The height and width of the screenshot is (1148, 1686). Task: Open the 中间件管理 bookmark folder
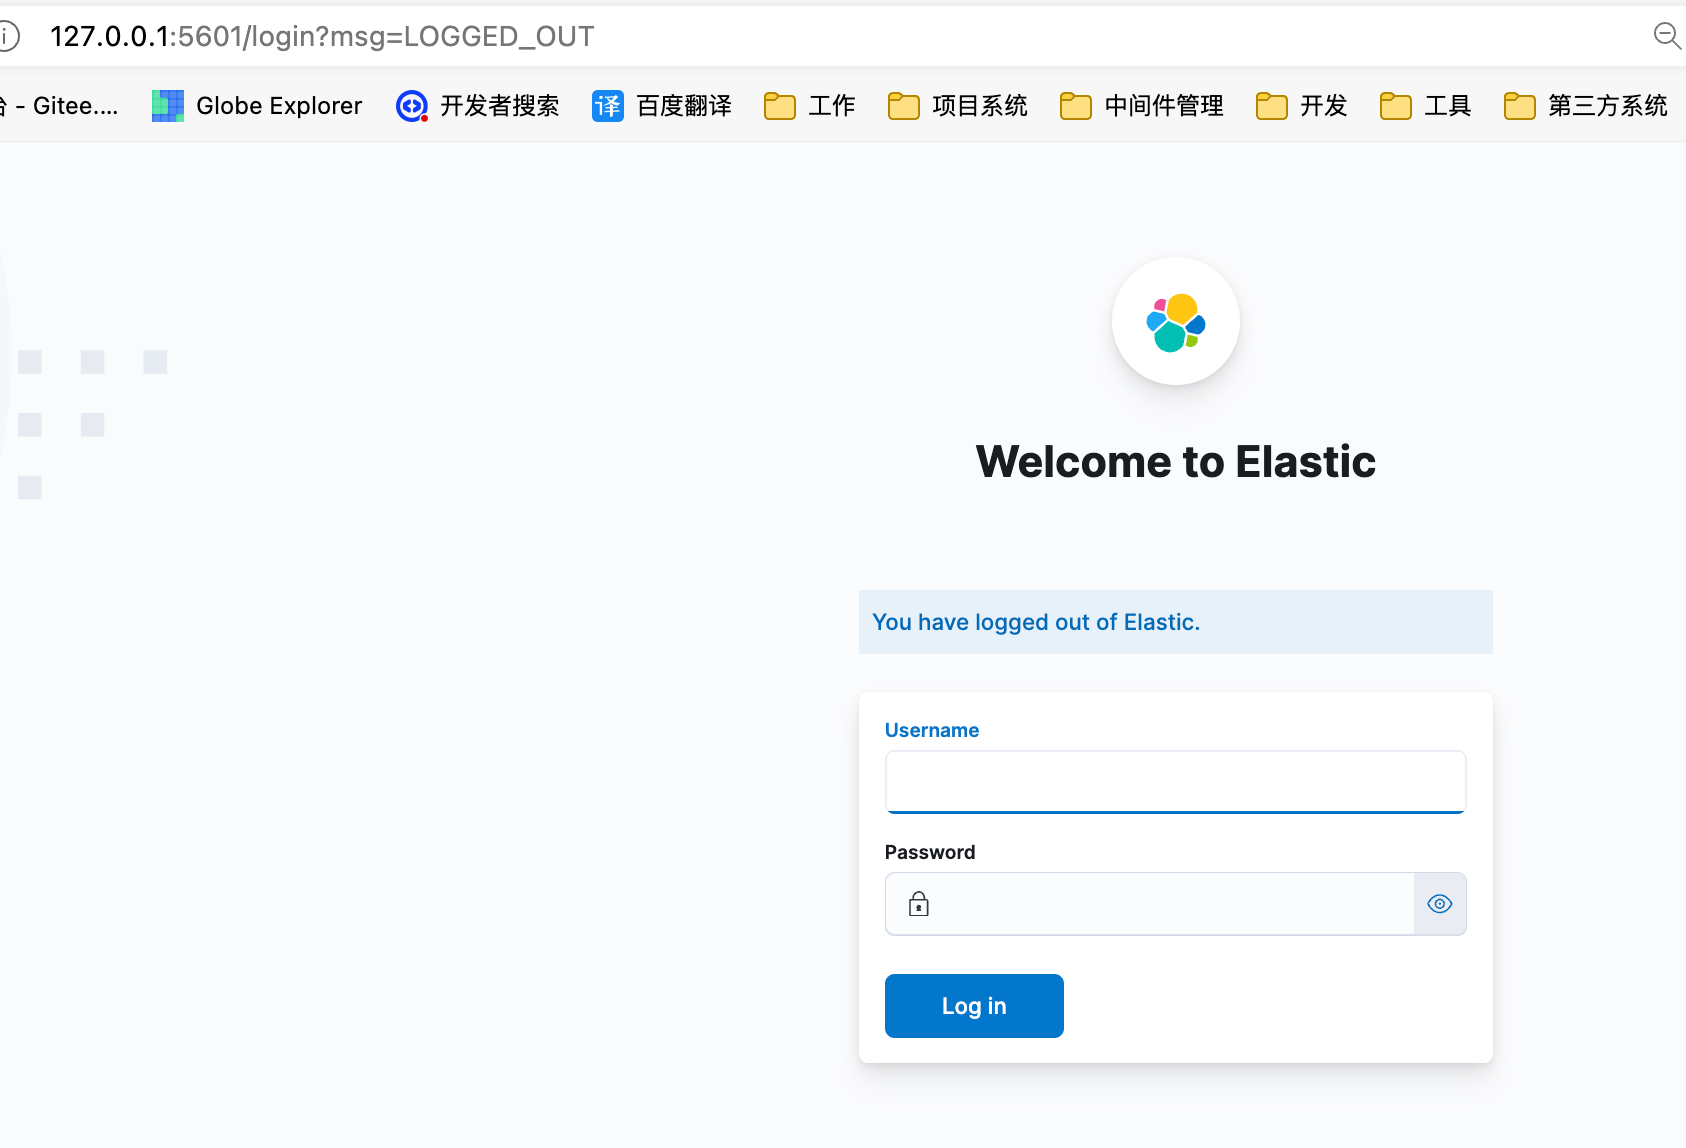click(1142, 106)
